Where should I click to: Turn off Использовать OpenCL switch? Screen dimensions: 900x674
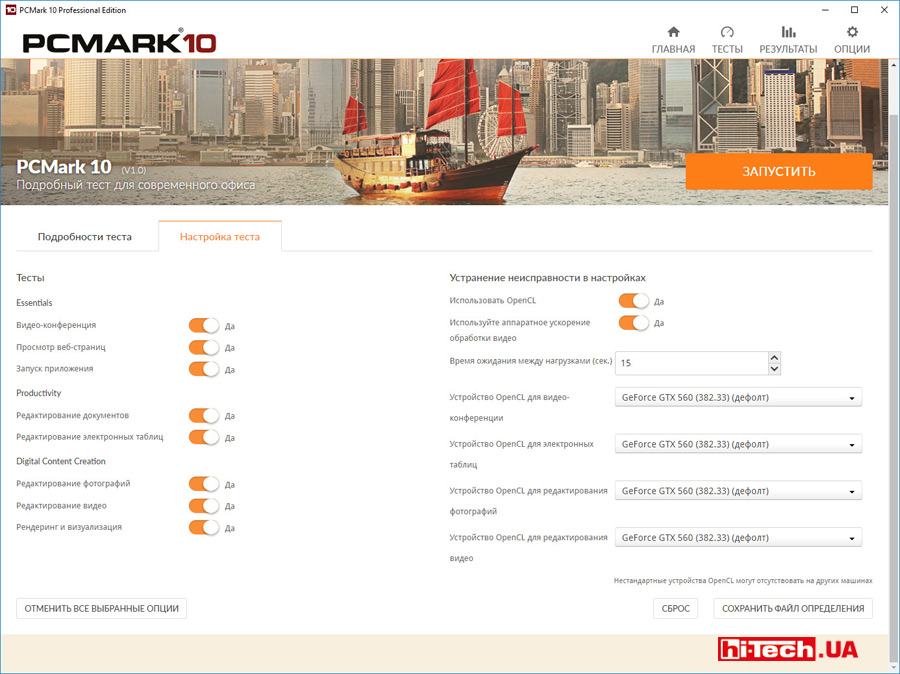tap(634, 300)
